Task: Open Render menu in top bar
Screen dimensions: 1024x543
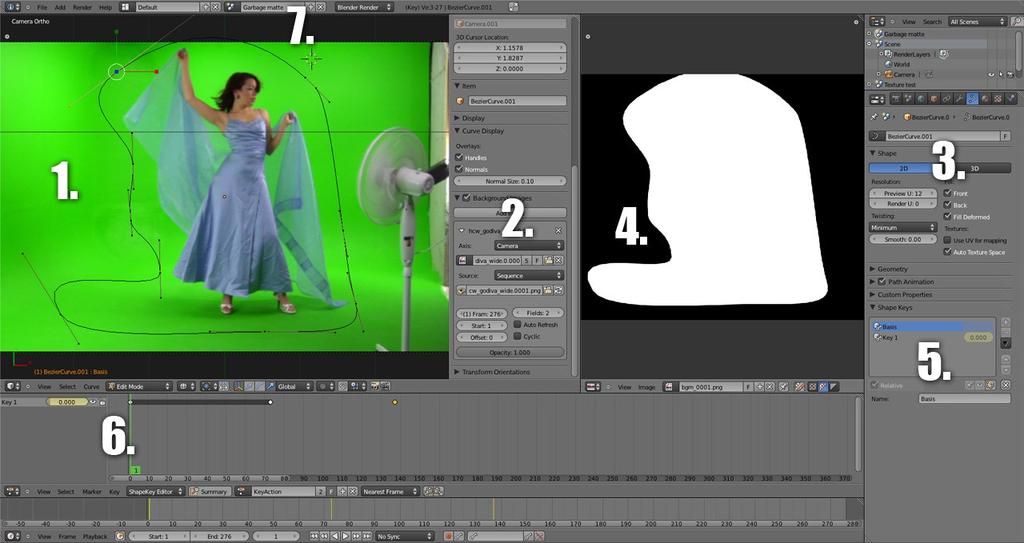Action: [x=82, y=7]
